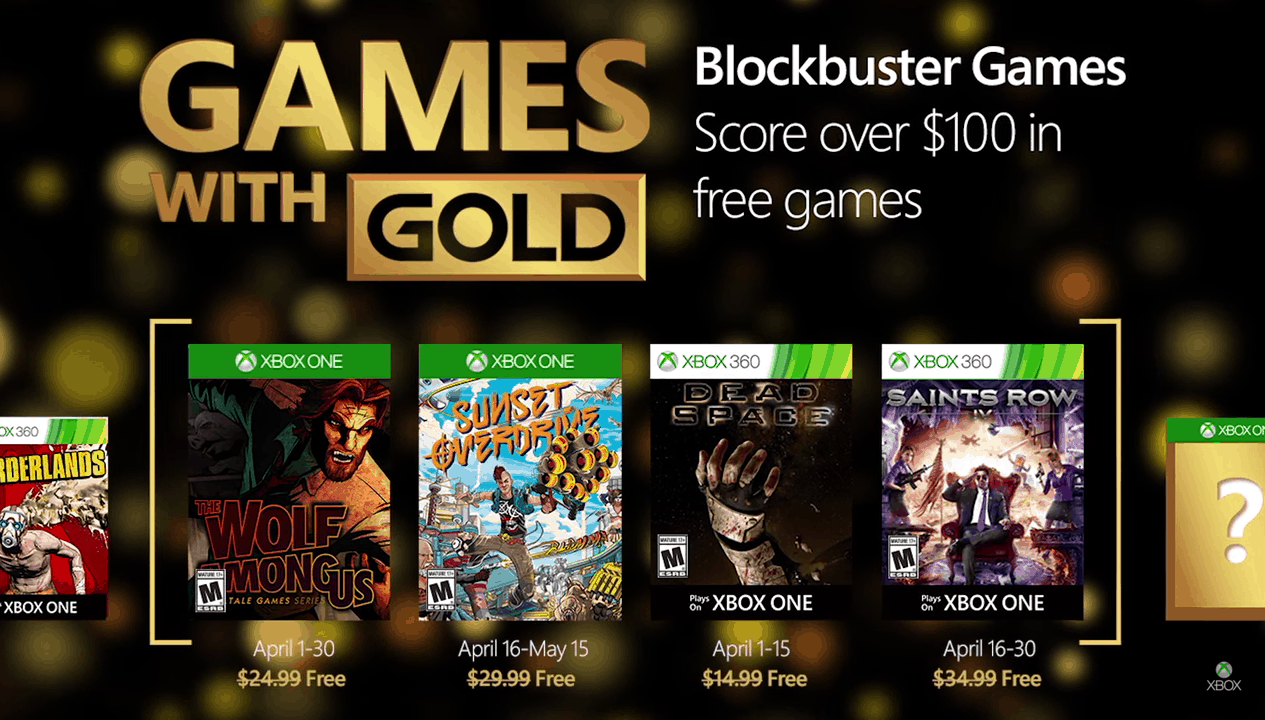The height and width of the screenshot is (720, 1265).
Task: Click the $14.99 Free price label
Action: 754,679
